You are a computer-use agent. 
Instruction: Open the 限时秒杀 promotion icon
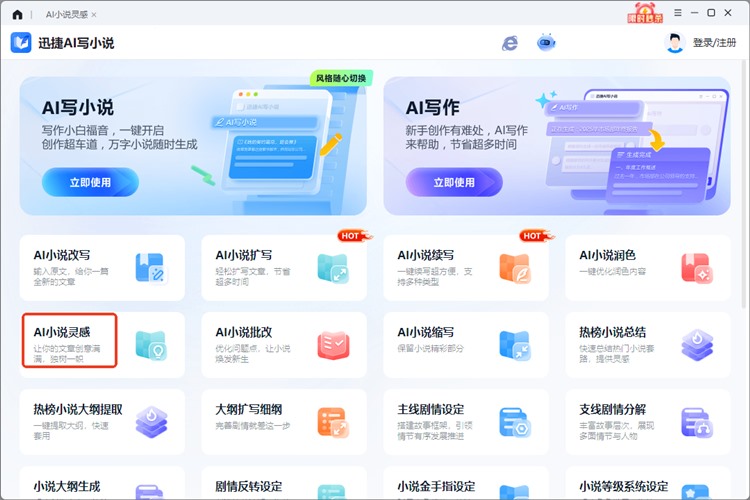645,13
